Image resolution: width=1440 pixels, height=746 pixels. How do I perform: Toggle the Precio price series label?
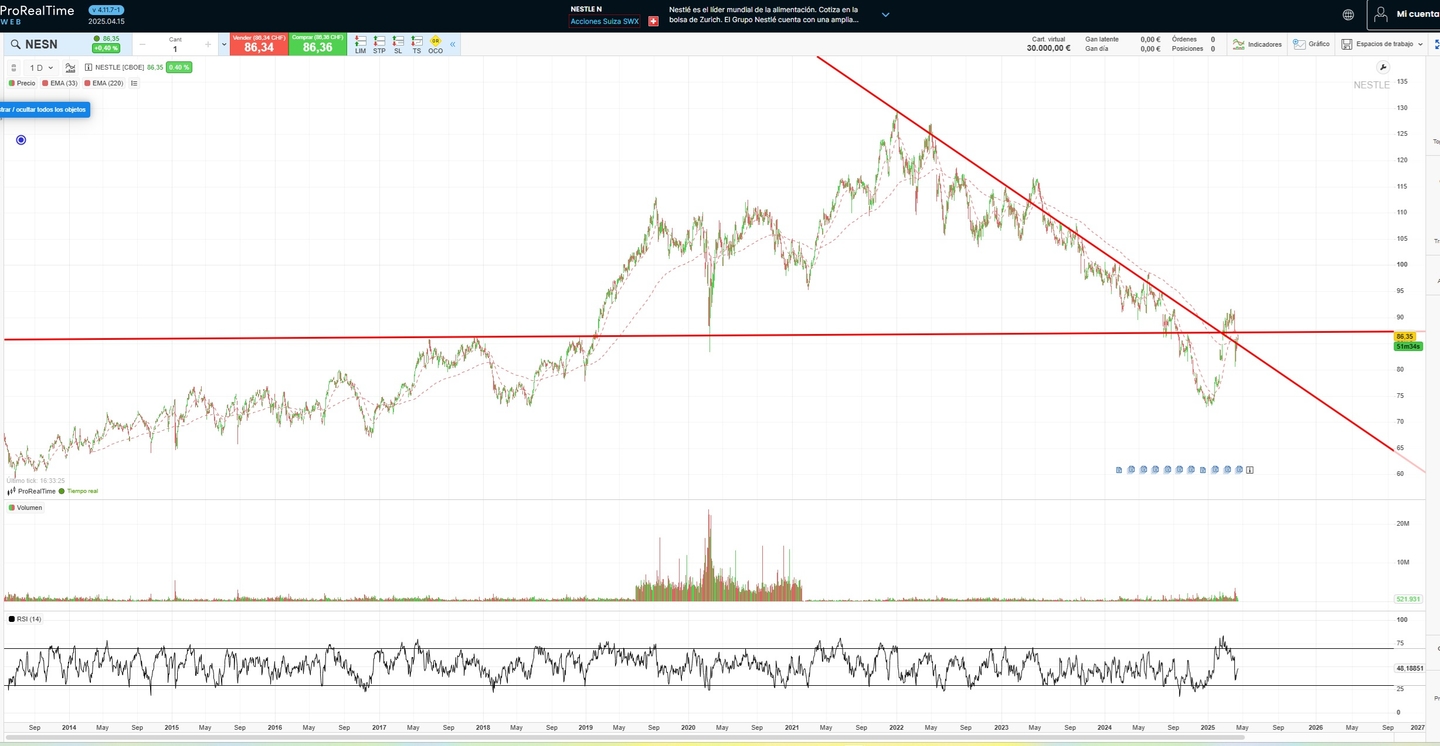coord(23,83)
